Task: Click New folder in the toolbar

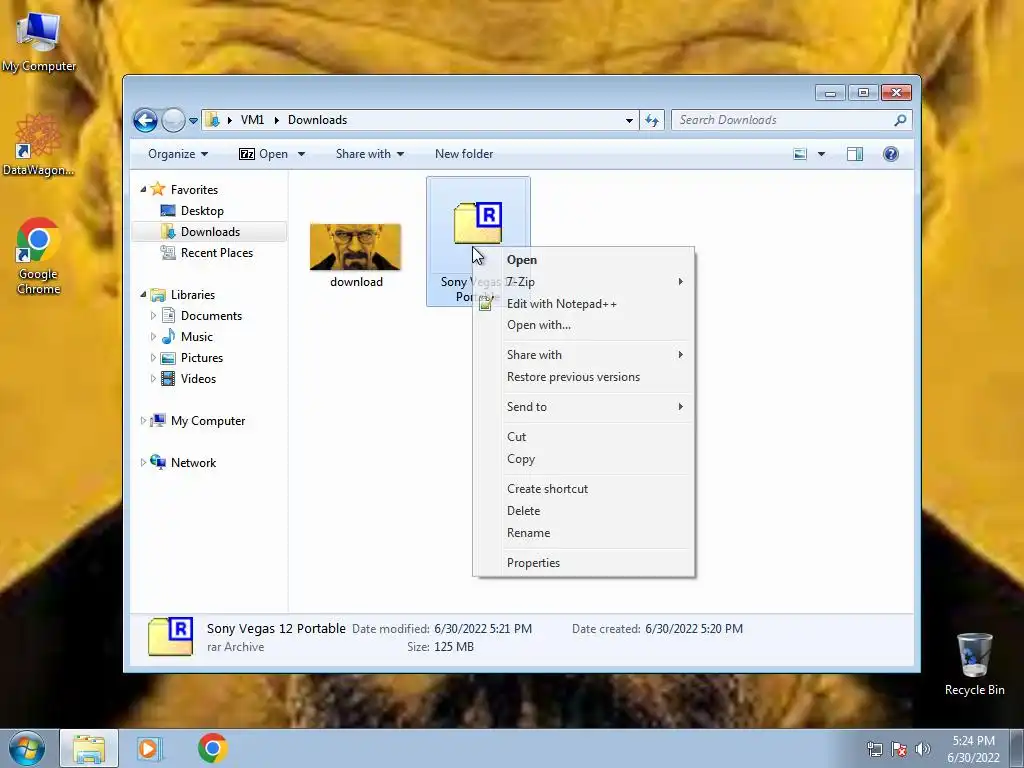Action: (x=464, y=154)
